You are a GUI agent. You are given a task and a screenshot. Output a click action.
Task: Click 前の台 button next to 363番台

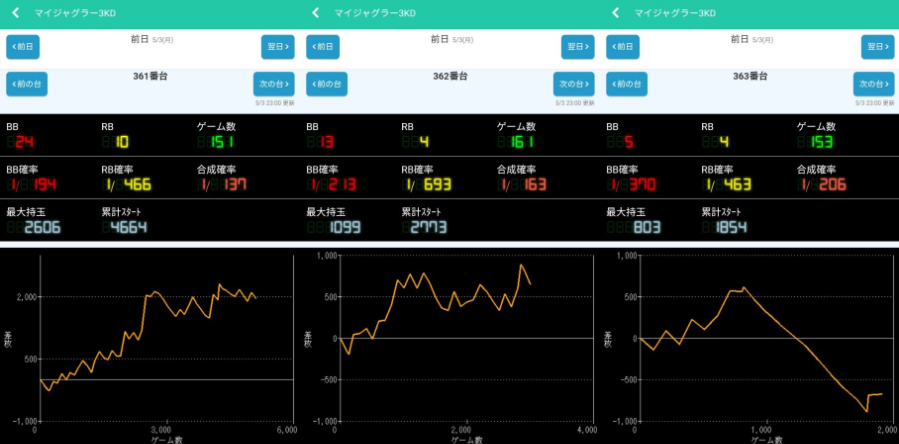point(627,84)
